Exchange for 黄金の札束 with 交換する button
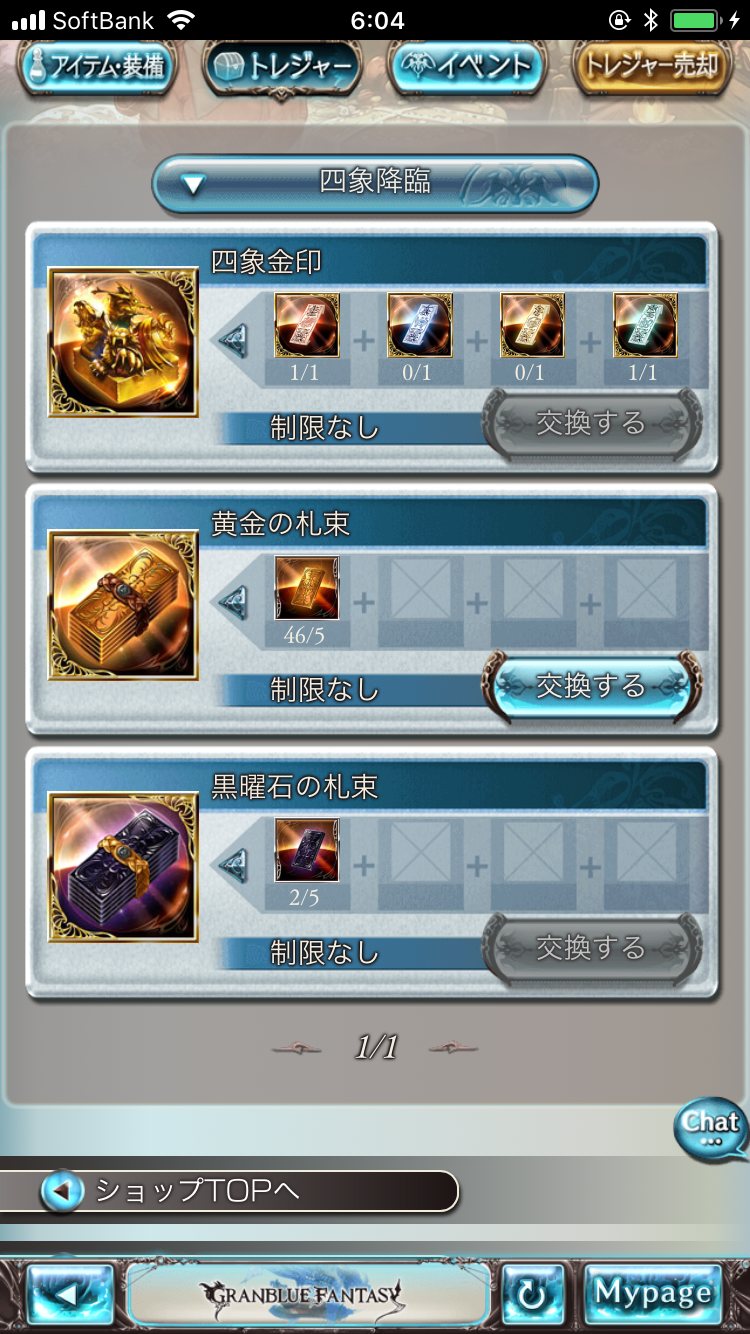Image resolution: width=750 pixels, height=1334 pixels. point(591,686)
